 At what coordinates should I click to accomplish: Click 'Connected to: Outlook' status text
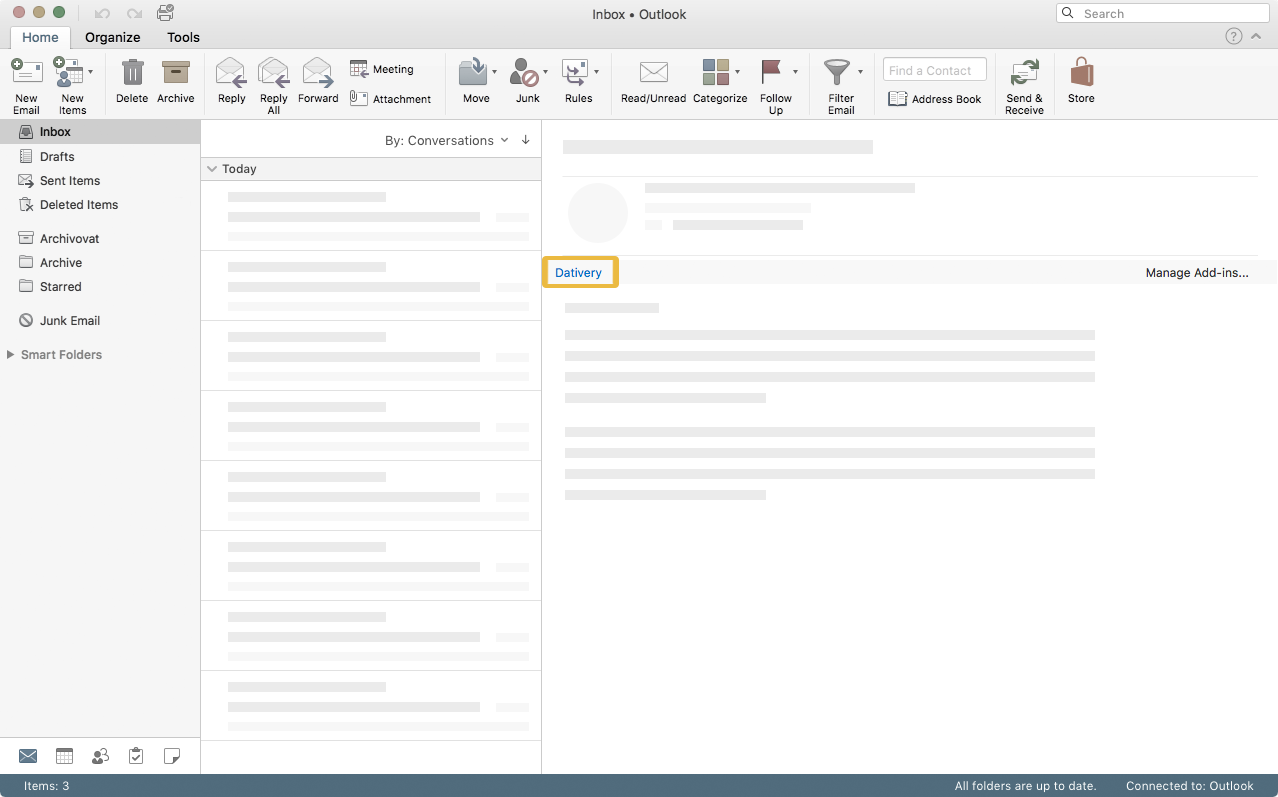point(1190,786)
